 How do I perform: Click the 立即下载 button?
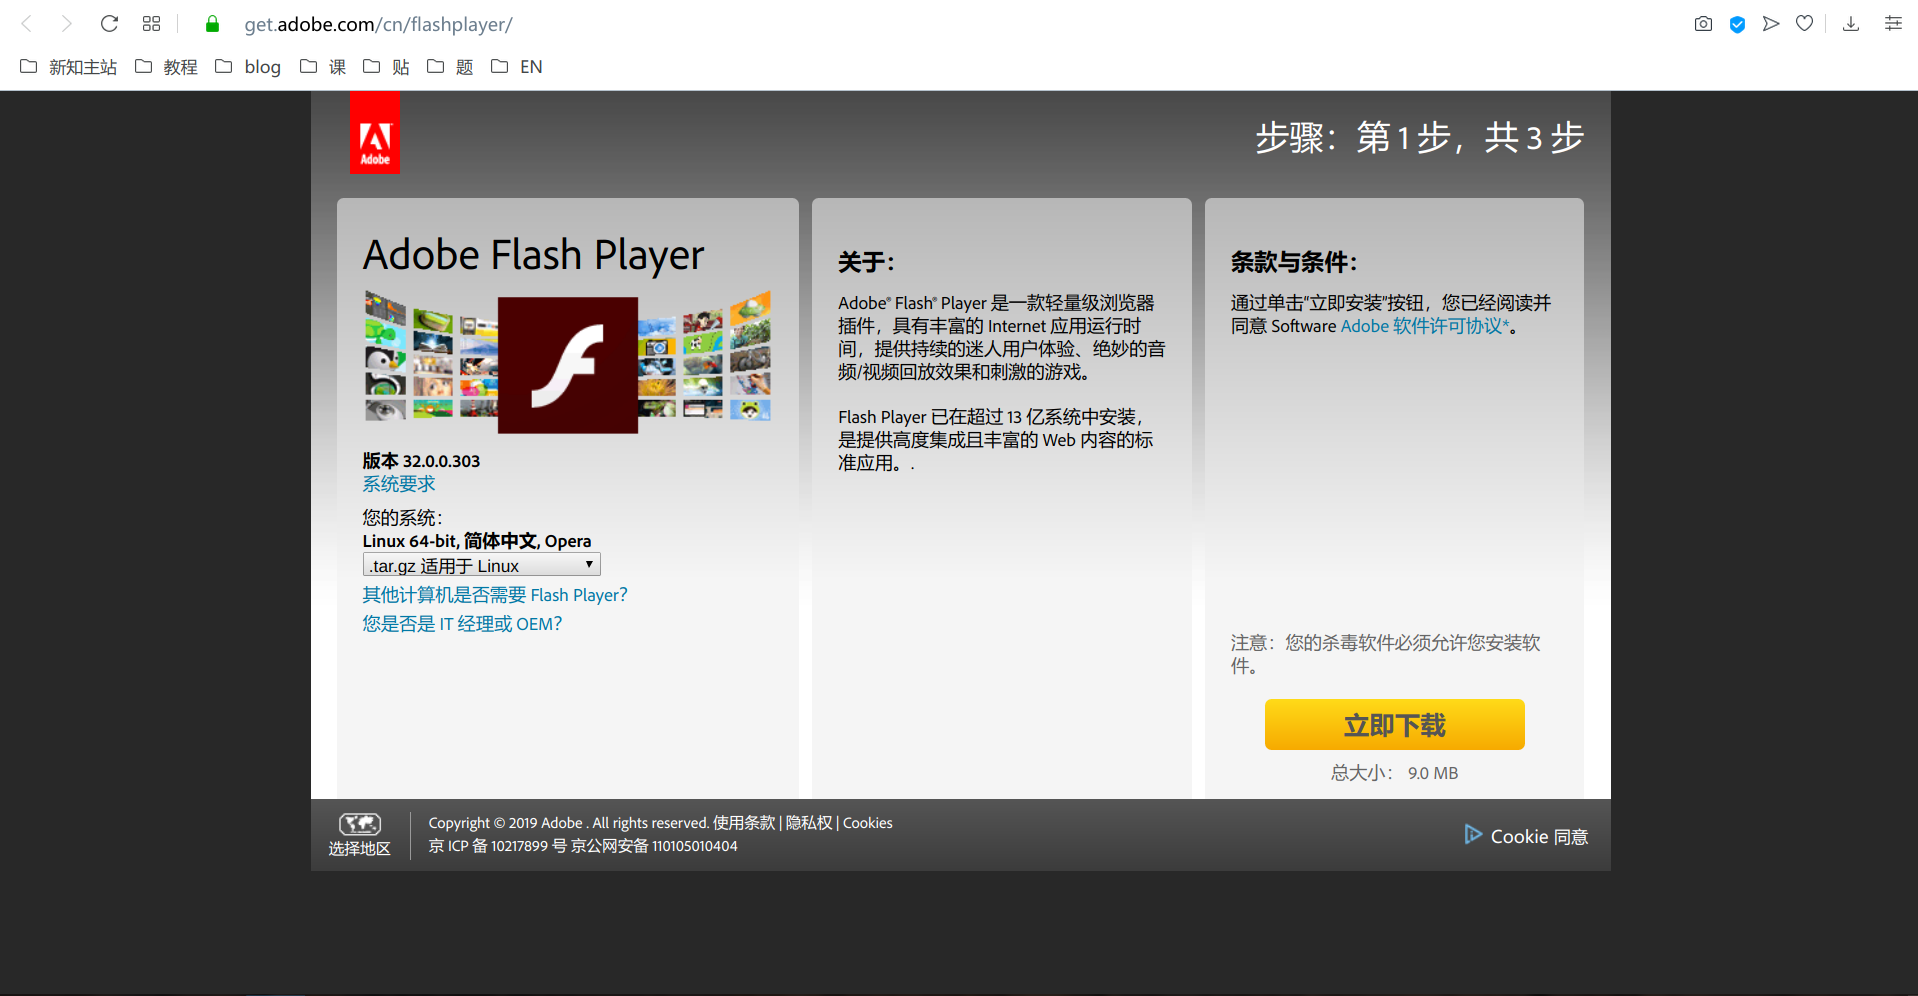click(1394, 725)
